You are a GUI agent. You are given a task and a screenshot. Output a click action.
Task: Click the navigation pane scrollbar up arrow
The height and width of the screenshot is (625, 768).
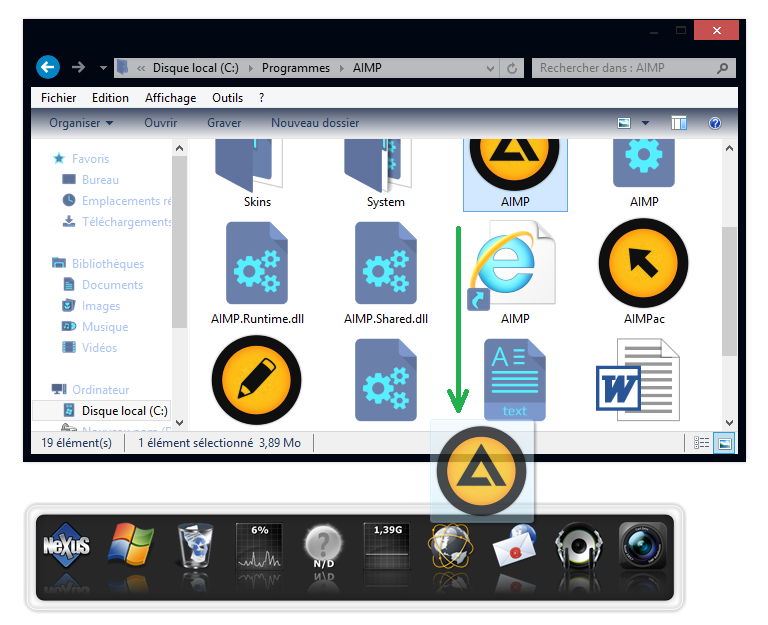[x=179, y=148]
